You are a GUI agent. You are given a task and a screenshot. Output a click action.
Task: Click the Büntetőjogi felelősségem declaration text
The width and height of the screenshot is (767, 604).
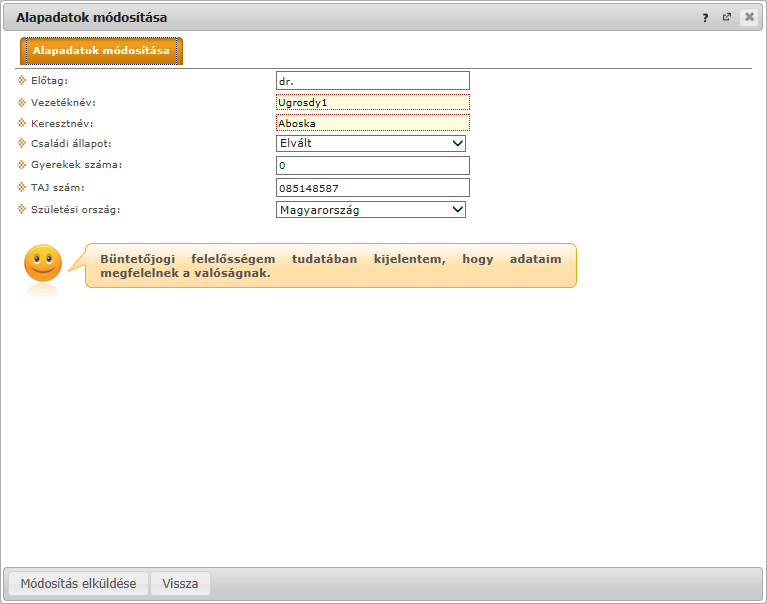331,266
